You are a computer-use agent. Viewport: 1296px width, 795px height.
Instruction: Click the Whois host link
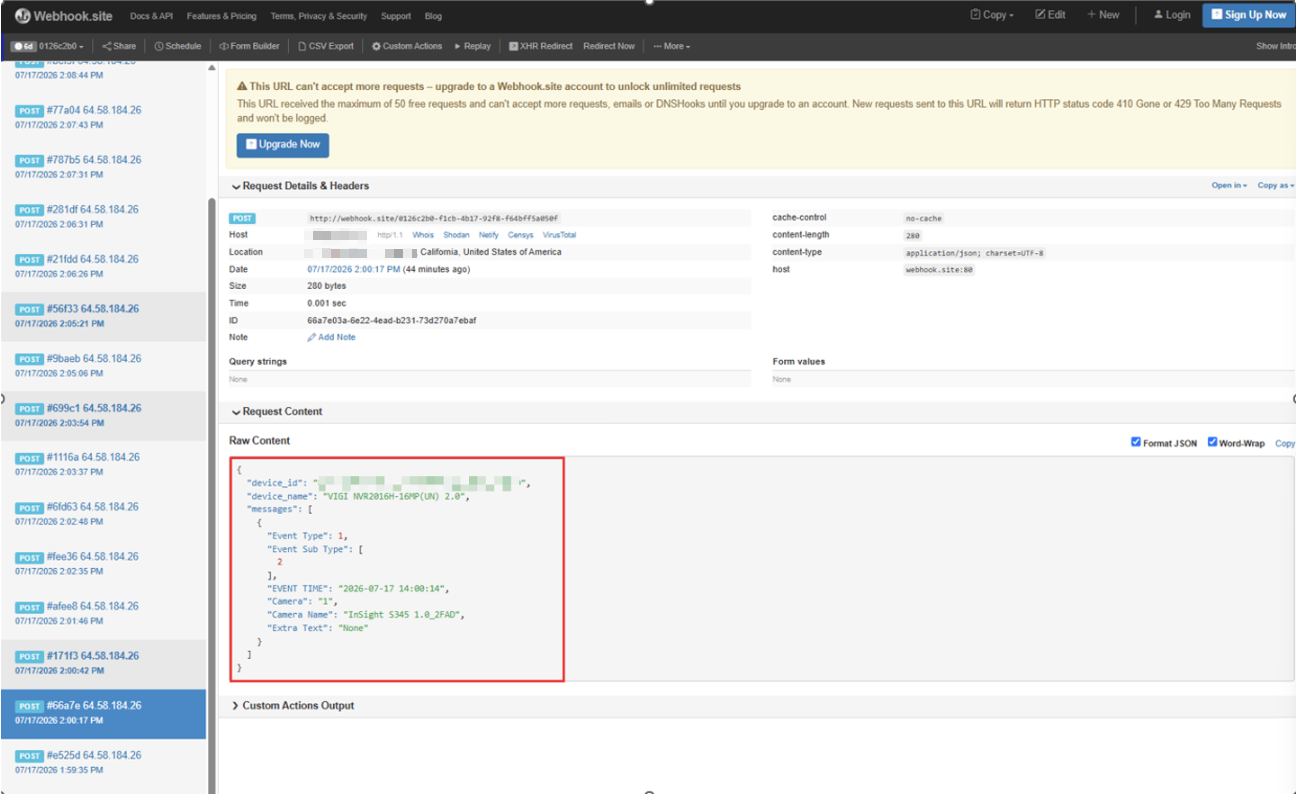point(423,235)
